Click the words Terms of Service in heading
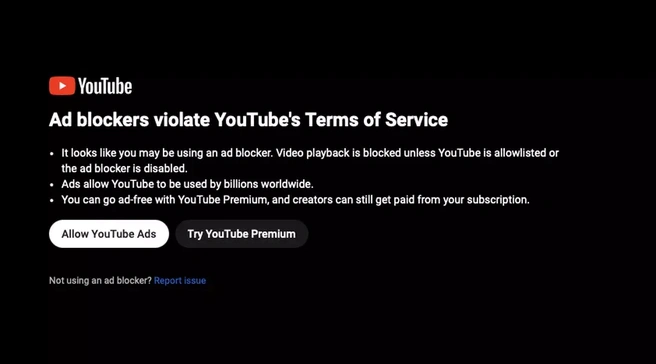This screenshot has height=364, width=656. pyautogui.click(x=377, y=120)
